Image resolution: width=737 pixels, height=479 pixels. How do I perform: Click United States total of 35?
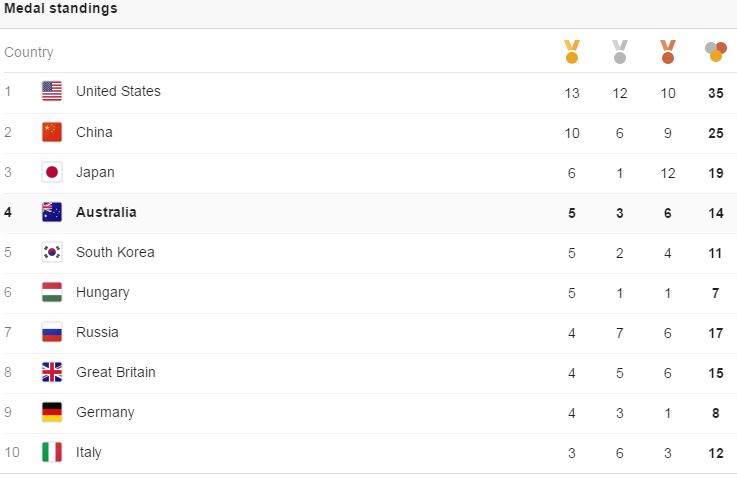pyautogui.click(x=715, y=93)
